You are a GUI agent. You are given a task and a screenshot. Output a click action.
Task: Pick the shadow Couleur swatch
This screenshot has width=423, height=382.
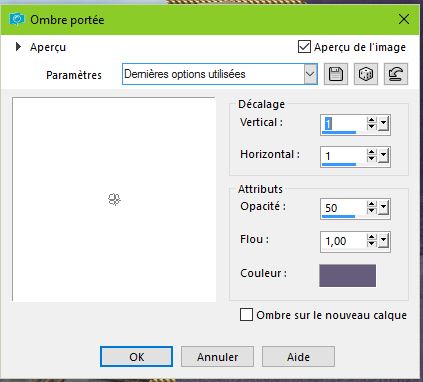point(348,275)
